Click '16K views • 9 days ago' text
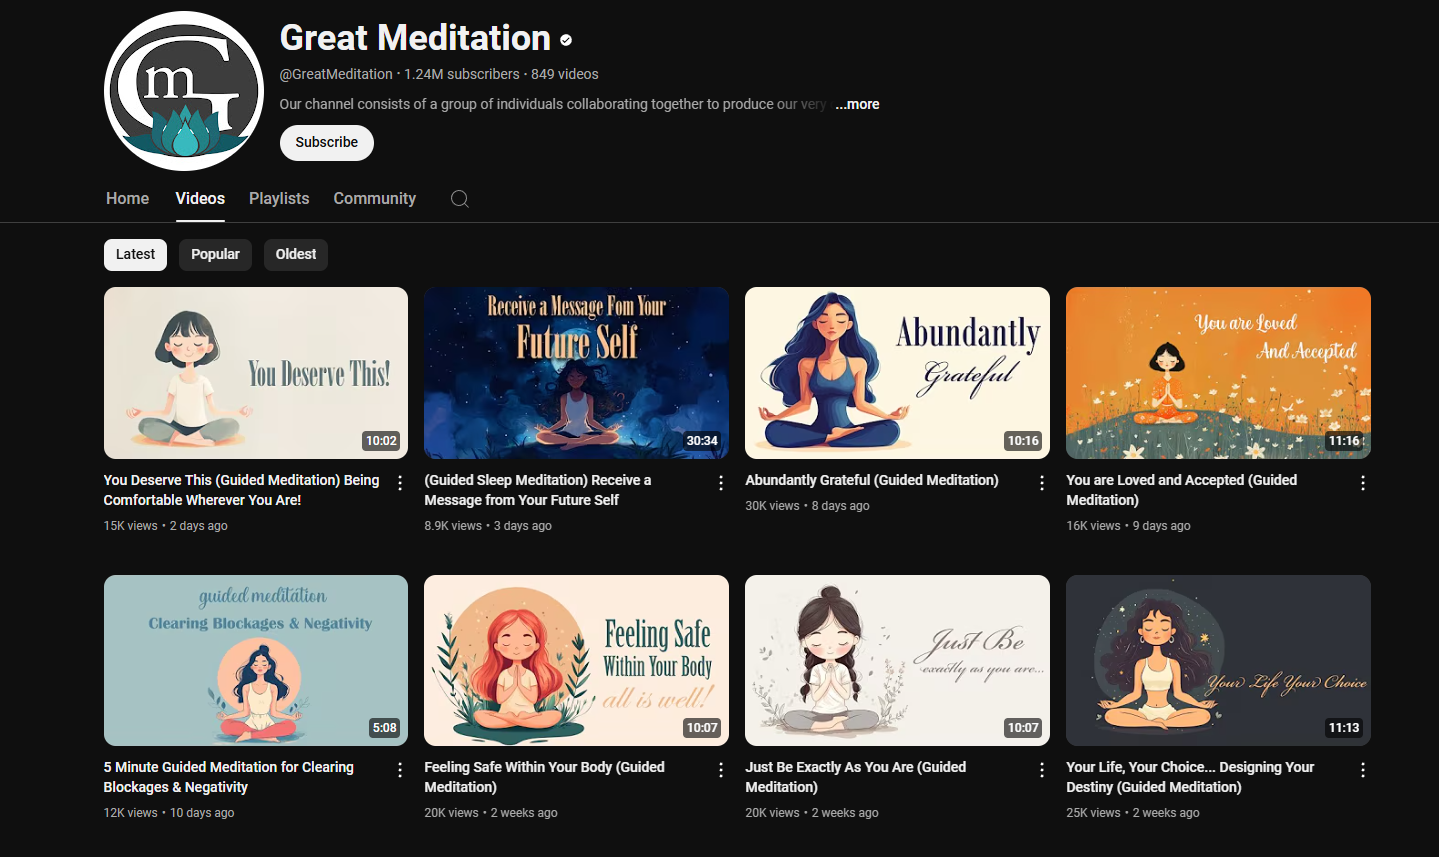Viewport: 1439px width, 857px height. click(x=1128, y=526)
